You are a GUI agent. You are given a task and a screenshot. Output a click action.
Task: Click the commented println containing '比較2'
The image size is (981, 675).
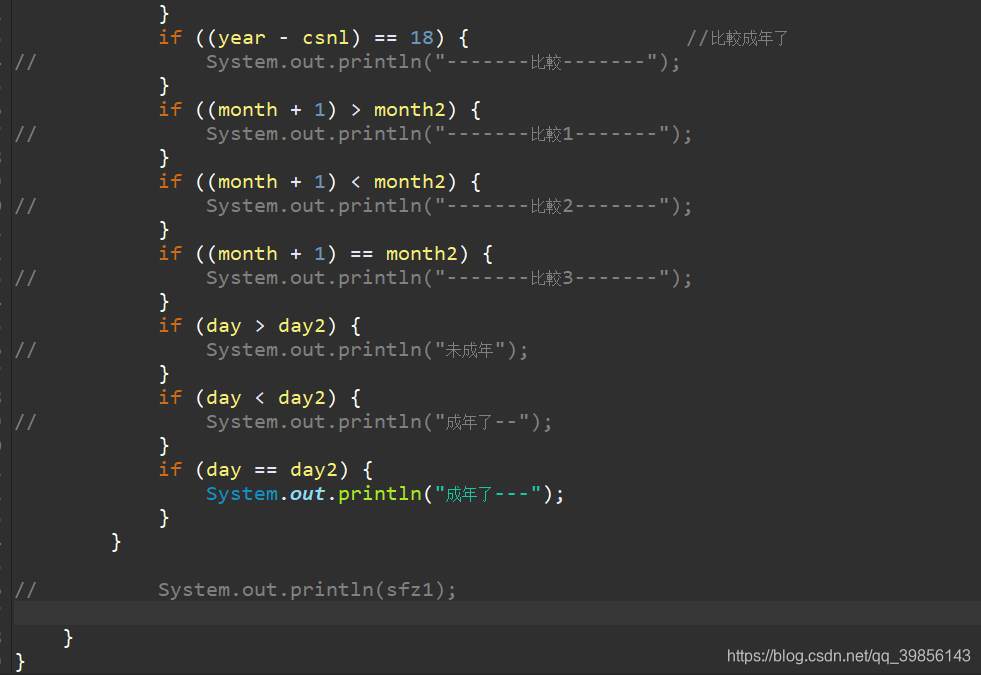tap(449, 206)
